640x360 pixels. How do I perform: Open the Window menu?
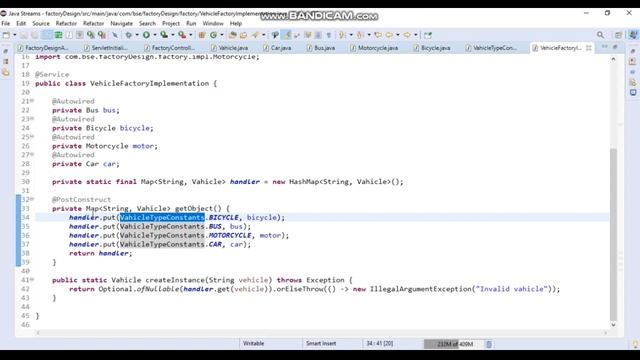213,24
